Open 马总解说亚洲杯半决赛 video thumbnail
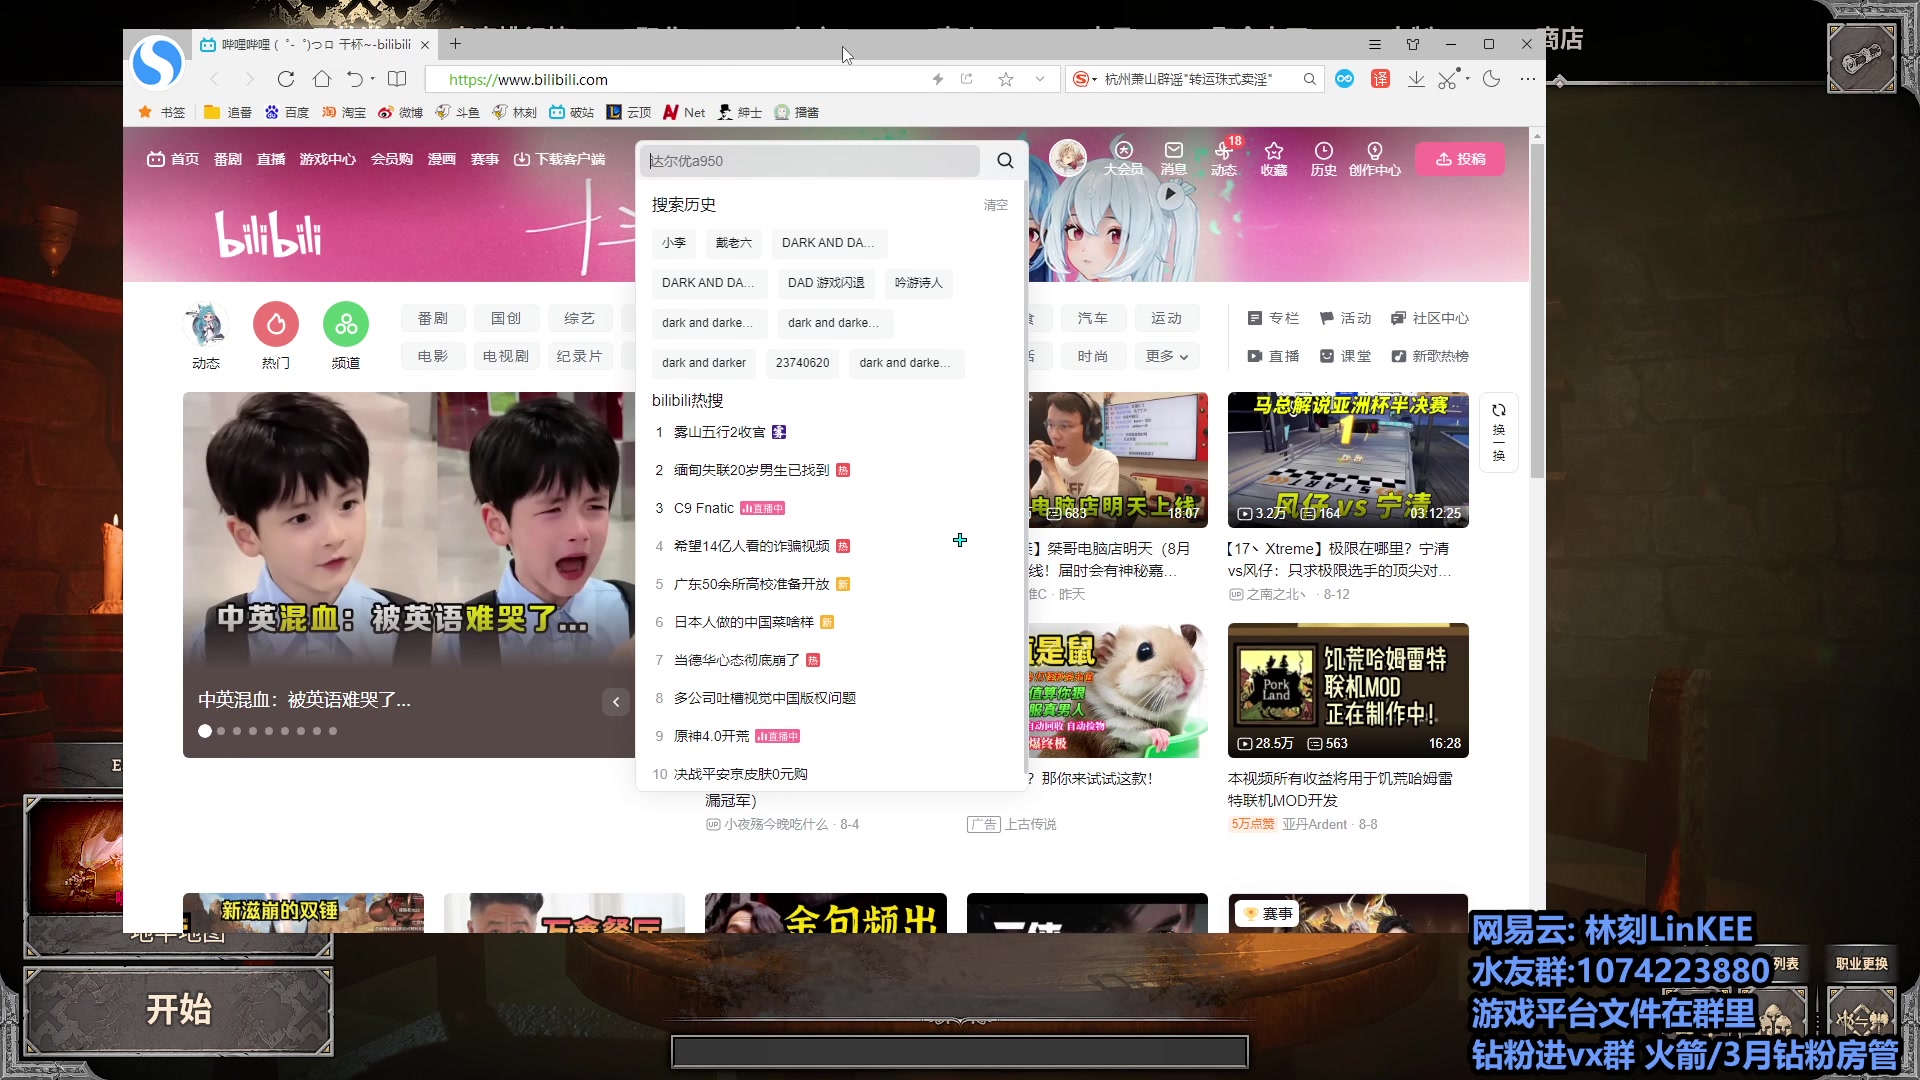The height and width of the screenshot is (1080, 1920). coord(1348,459)
